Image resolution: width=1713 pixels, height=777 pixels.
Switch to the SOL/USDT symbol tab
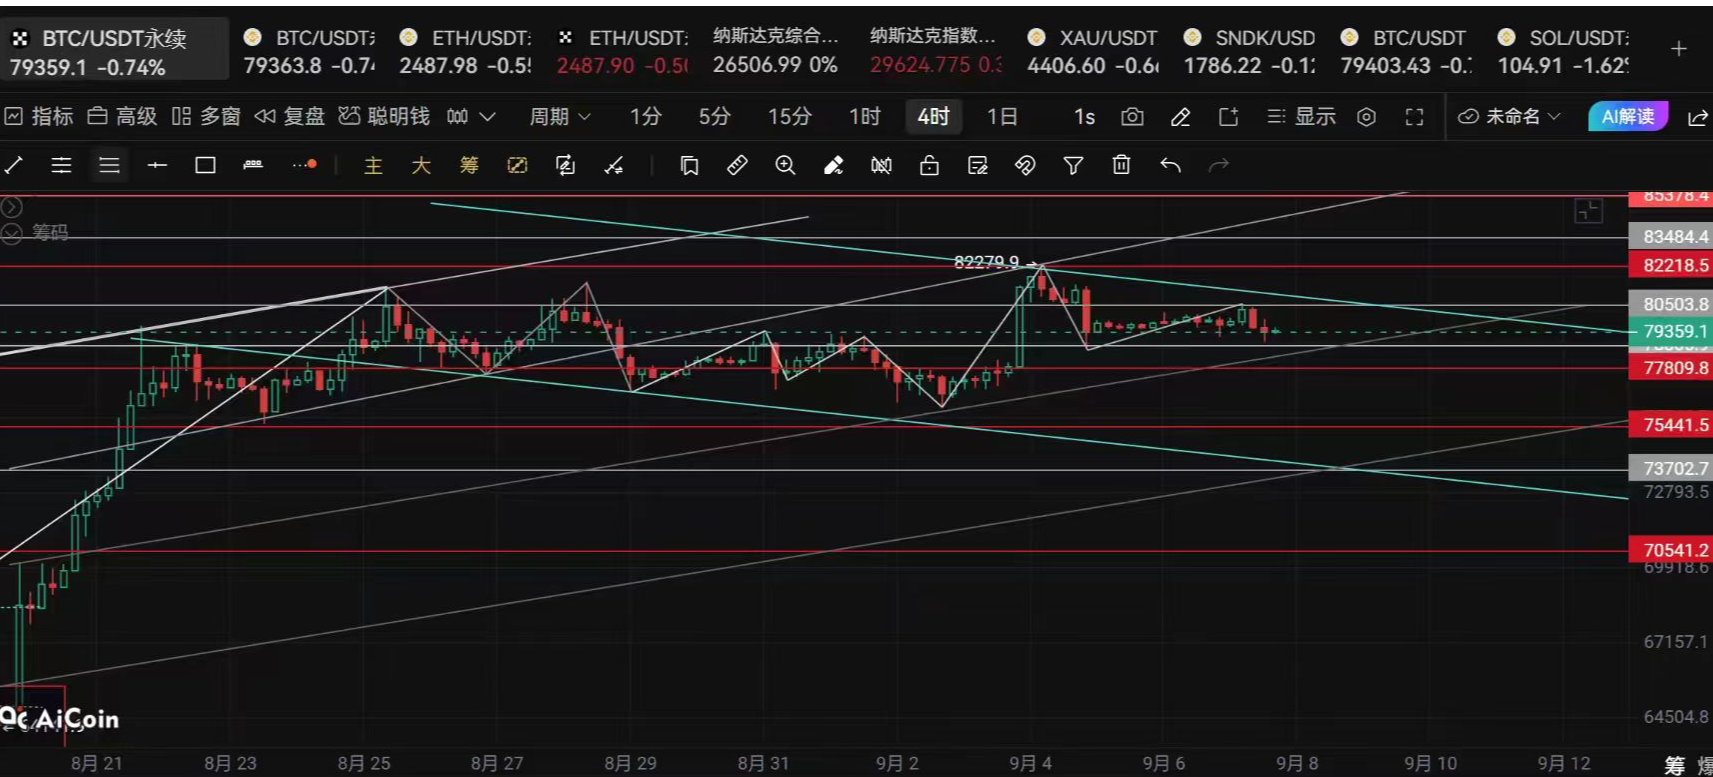point(1564,52)
